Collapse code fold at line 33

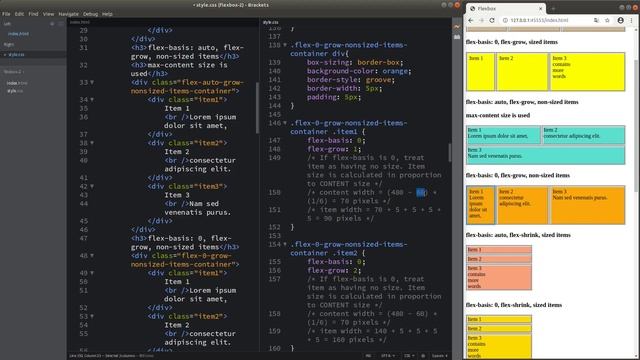tap(92, 82)
